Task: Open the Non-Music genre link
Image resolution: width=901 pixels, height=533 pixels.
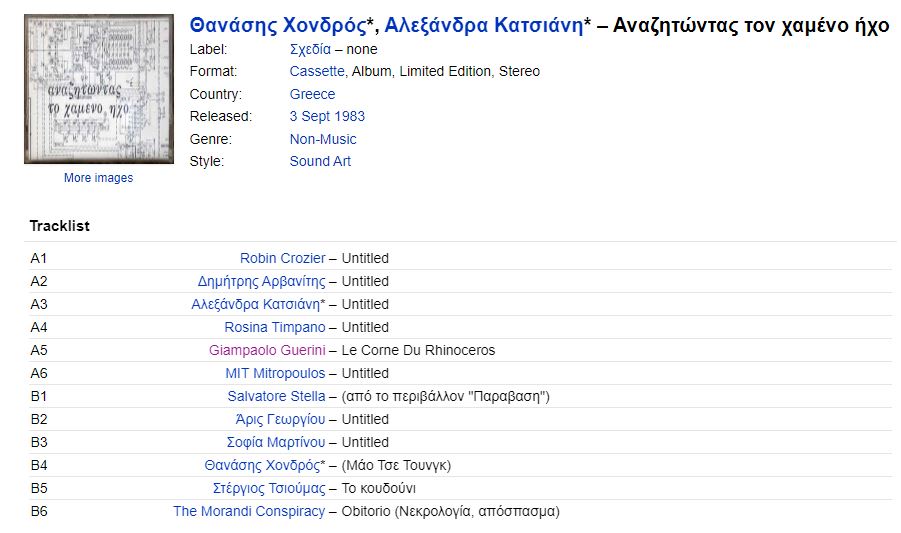Action: click(323, 139)
